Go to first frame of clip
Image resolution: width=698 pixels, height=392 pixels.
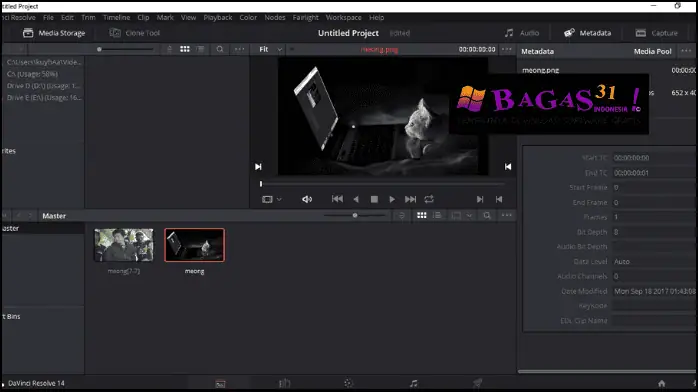pos(337,199)
